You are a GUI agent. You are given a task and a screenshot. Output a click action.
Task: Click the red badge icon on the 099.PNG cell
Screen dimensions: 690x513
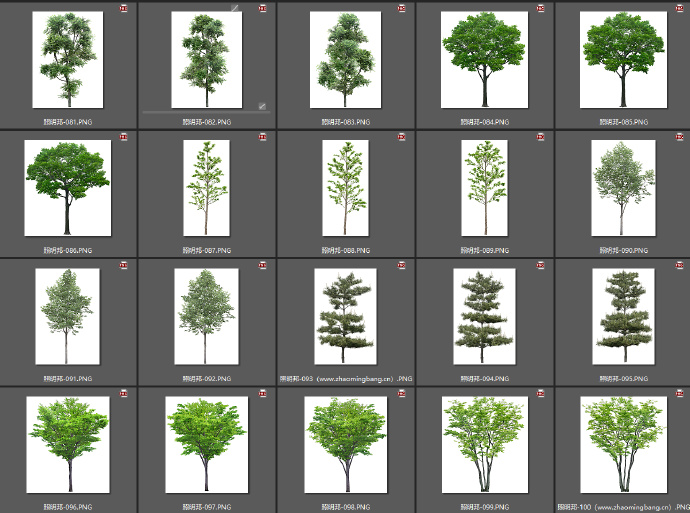pyautogui.click(x=540, y=394)
